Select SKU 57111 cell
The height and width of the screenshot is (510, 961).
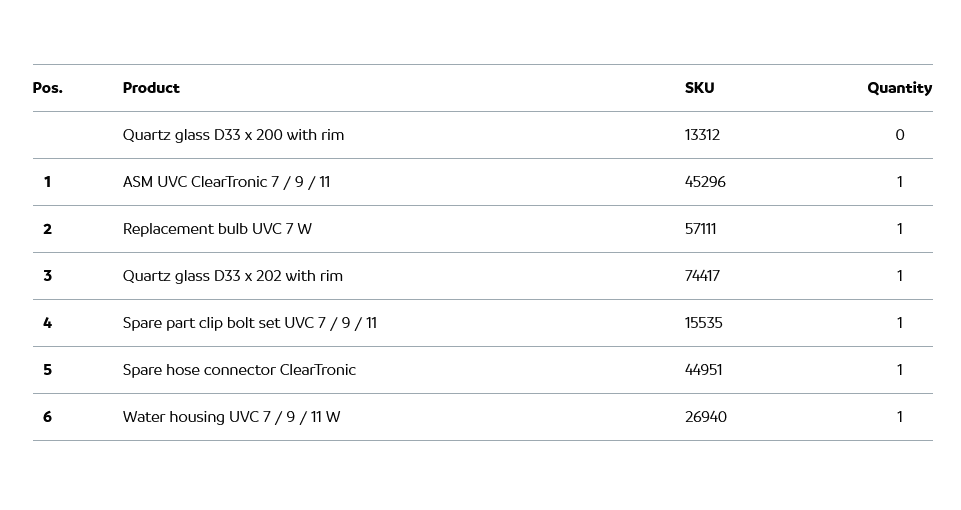(700, 229)
